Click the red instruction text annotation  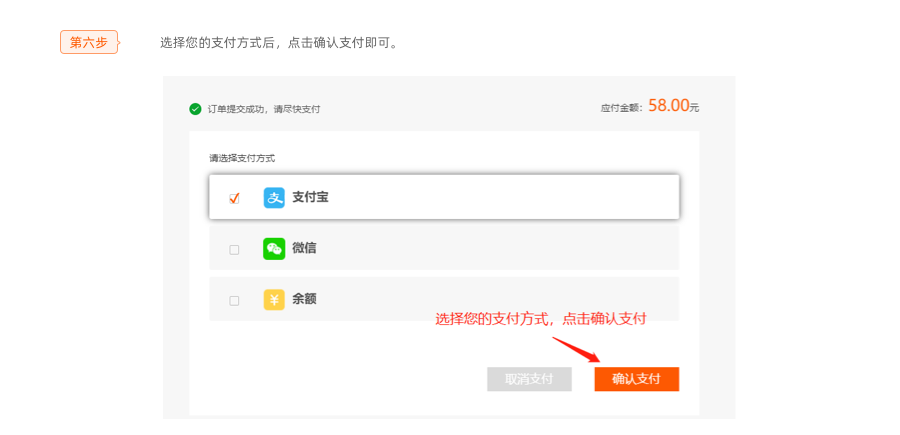coord(541,320)
